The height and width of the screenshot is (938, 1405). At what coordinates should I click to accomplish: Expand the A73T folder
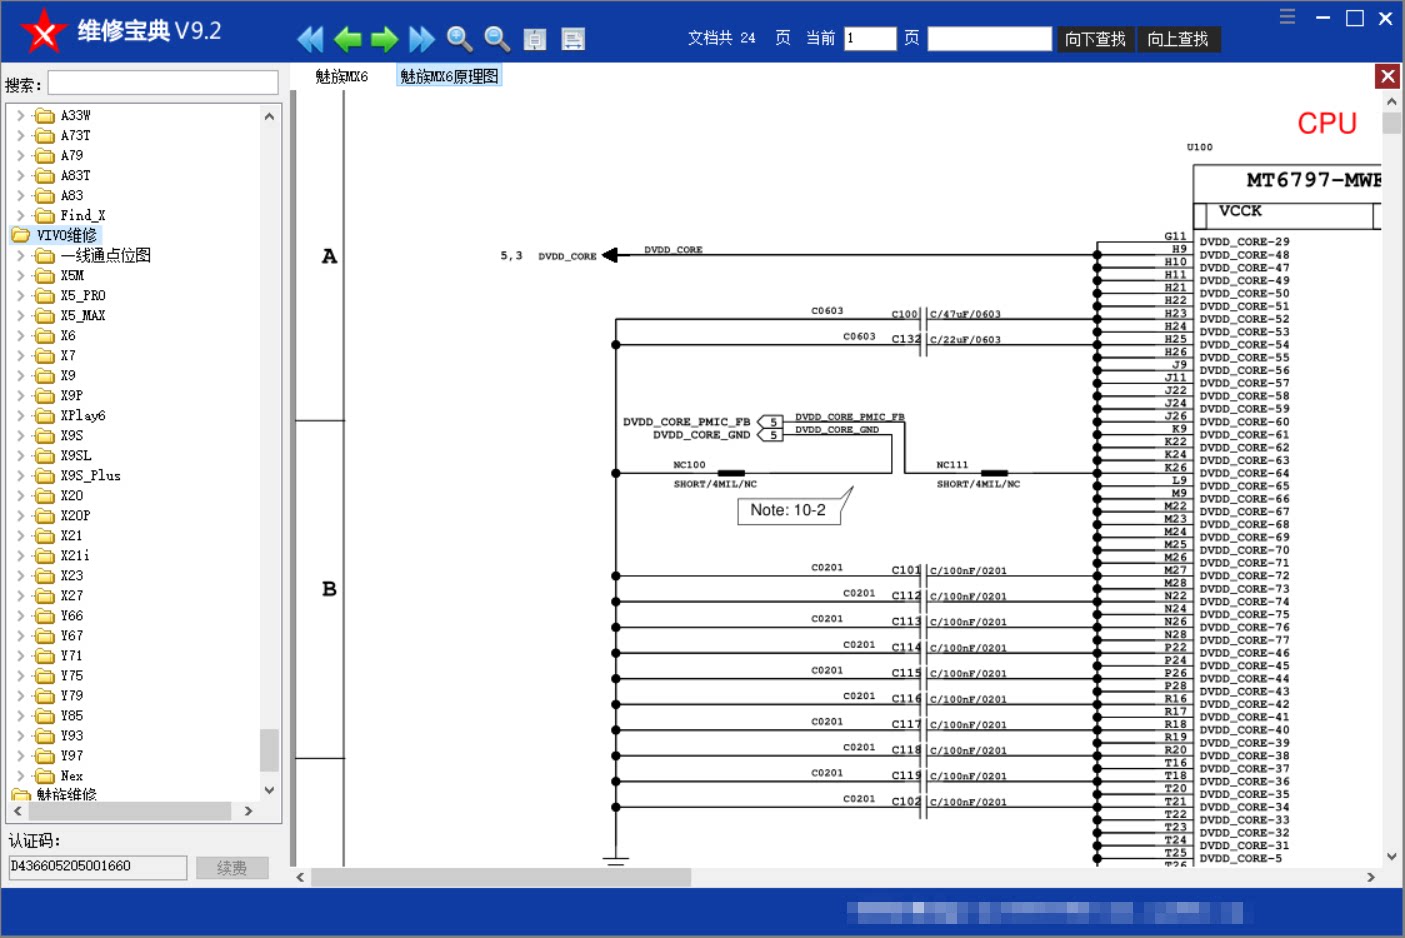[x=21, y=136]
